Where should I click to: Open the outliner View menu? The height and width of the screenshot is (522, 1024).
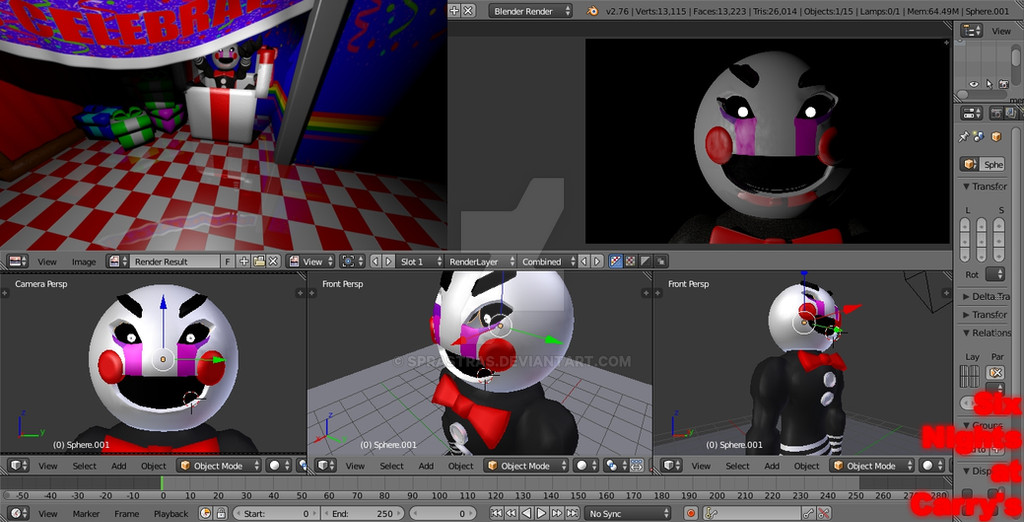(x=1001, y=31)
